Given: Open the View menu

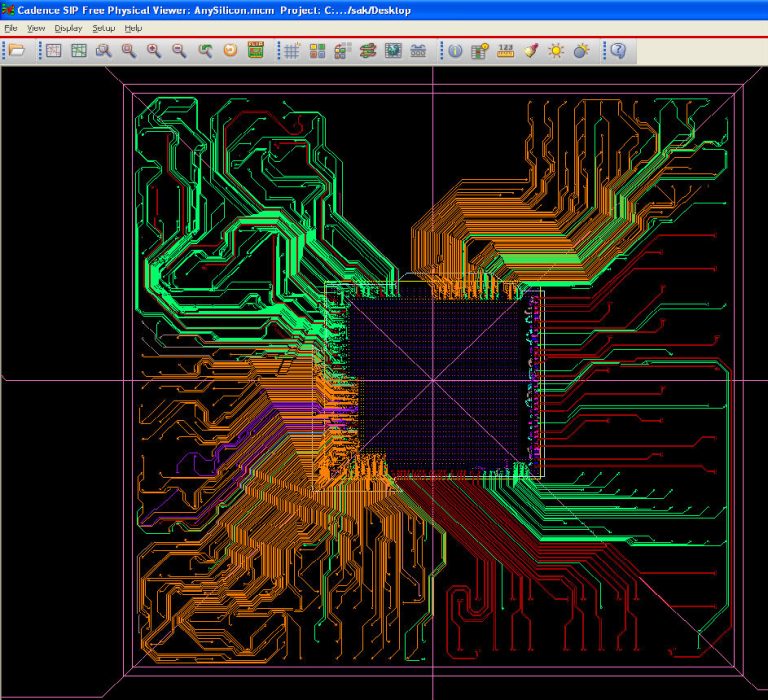Looking at the screenshot, I should (x=36, y=28).
